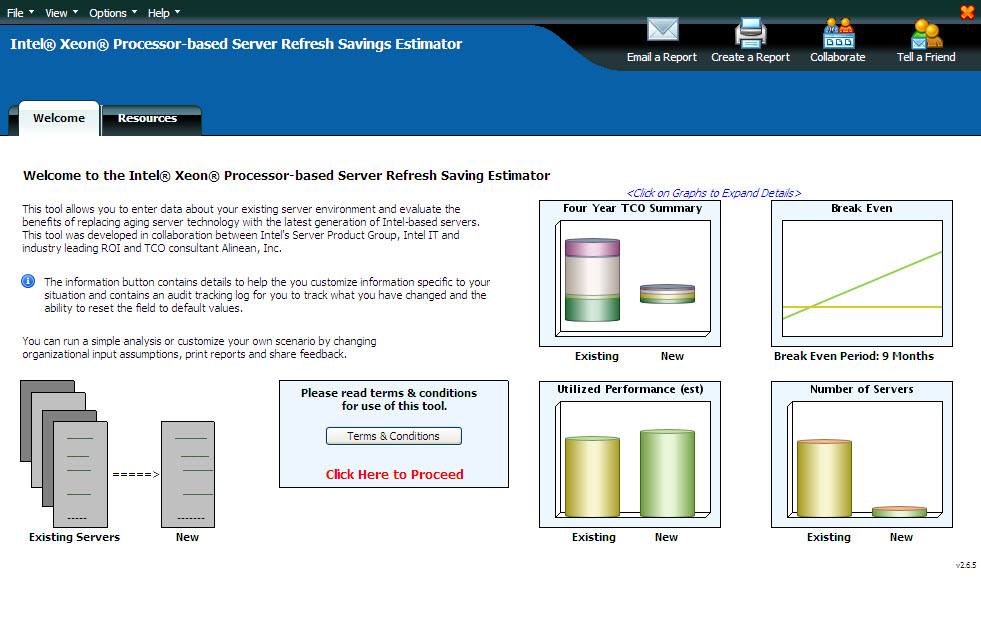This screenshot has width=981, height=624.
Task: Click 'Break Even Period: 9 Months' text
Action: (x=853, y=356)
